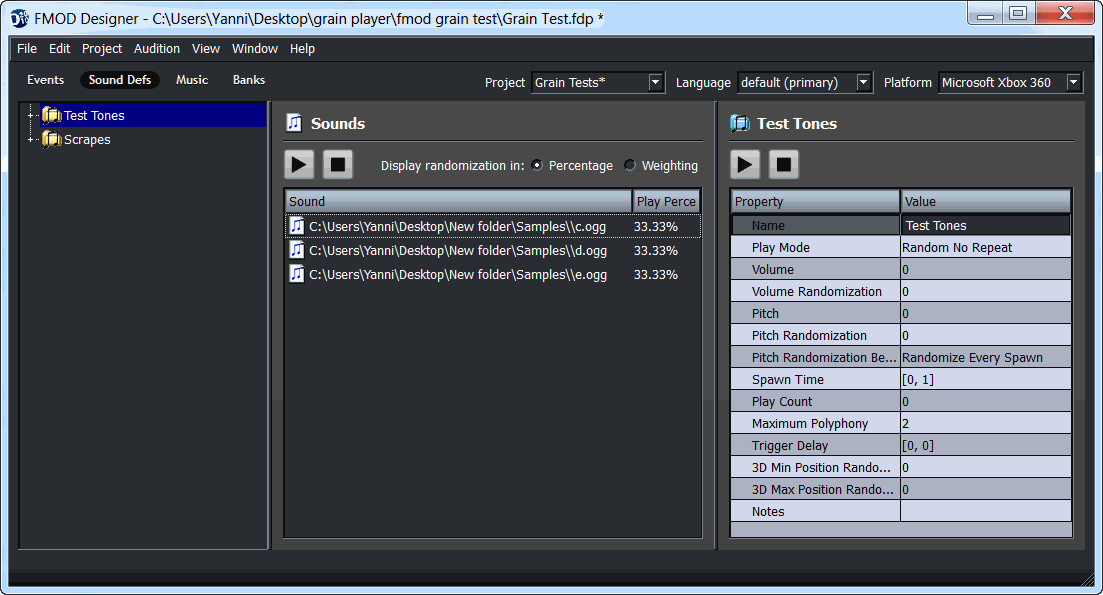Click the 3D Min Position Randomization value
Viewport: 1103px width, 595px height.
(986, 467)
